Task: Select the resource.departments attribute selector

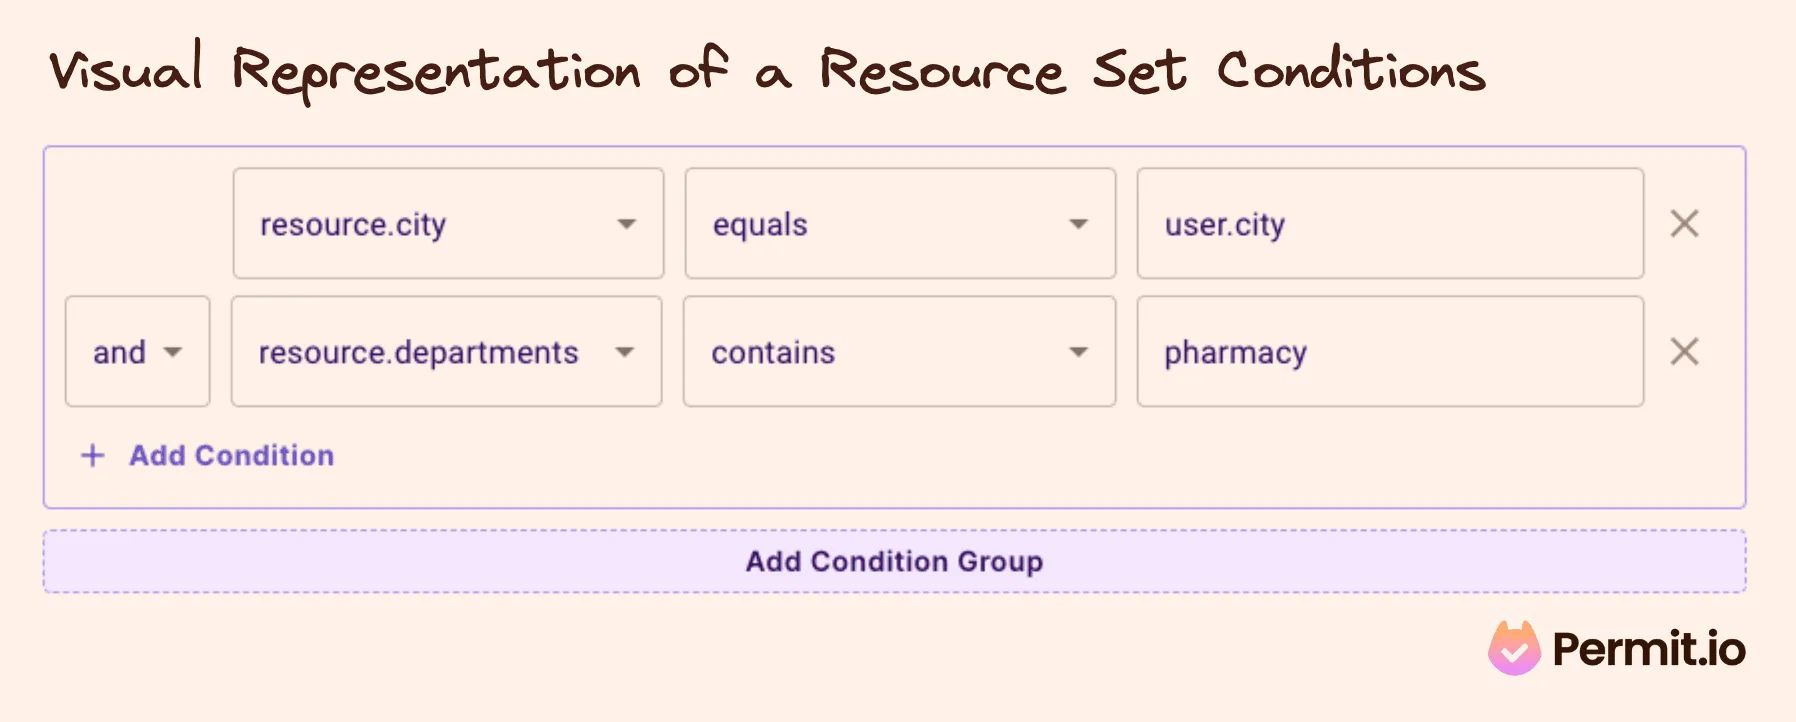Action: point(447,352)
